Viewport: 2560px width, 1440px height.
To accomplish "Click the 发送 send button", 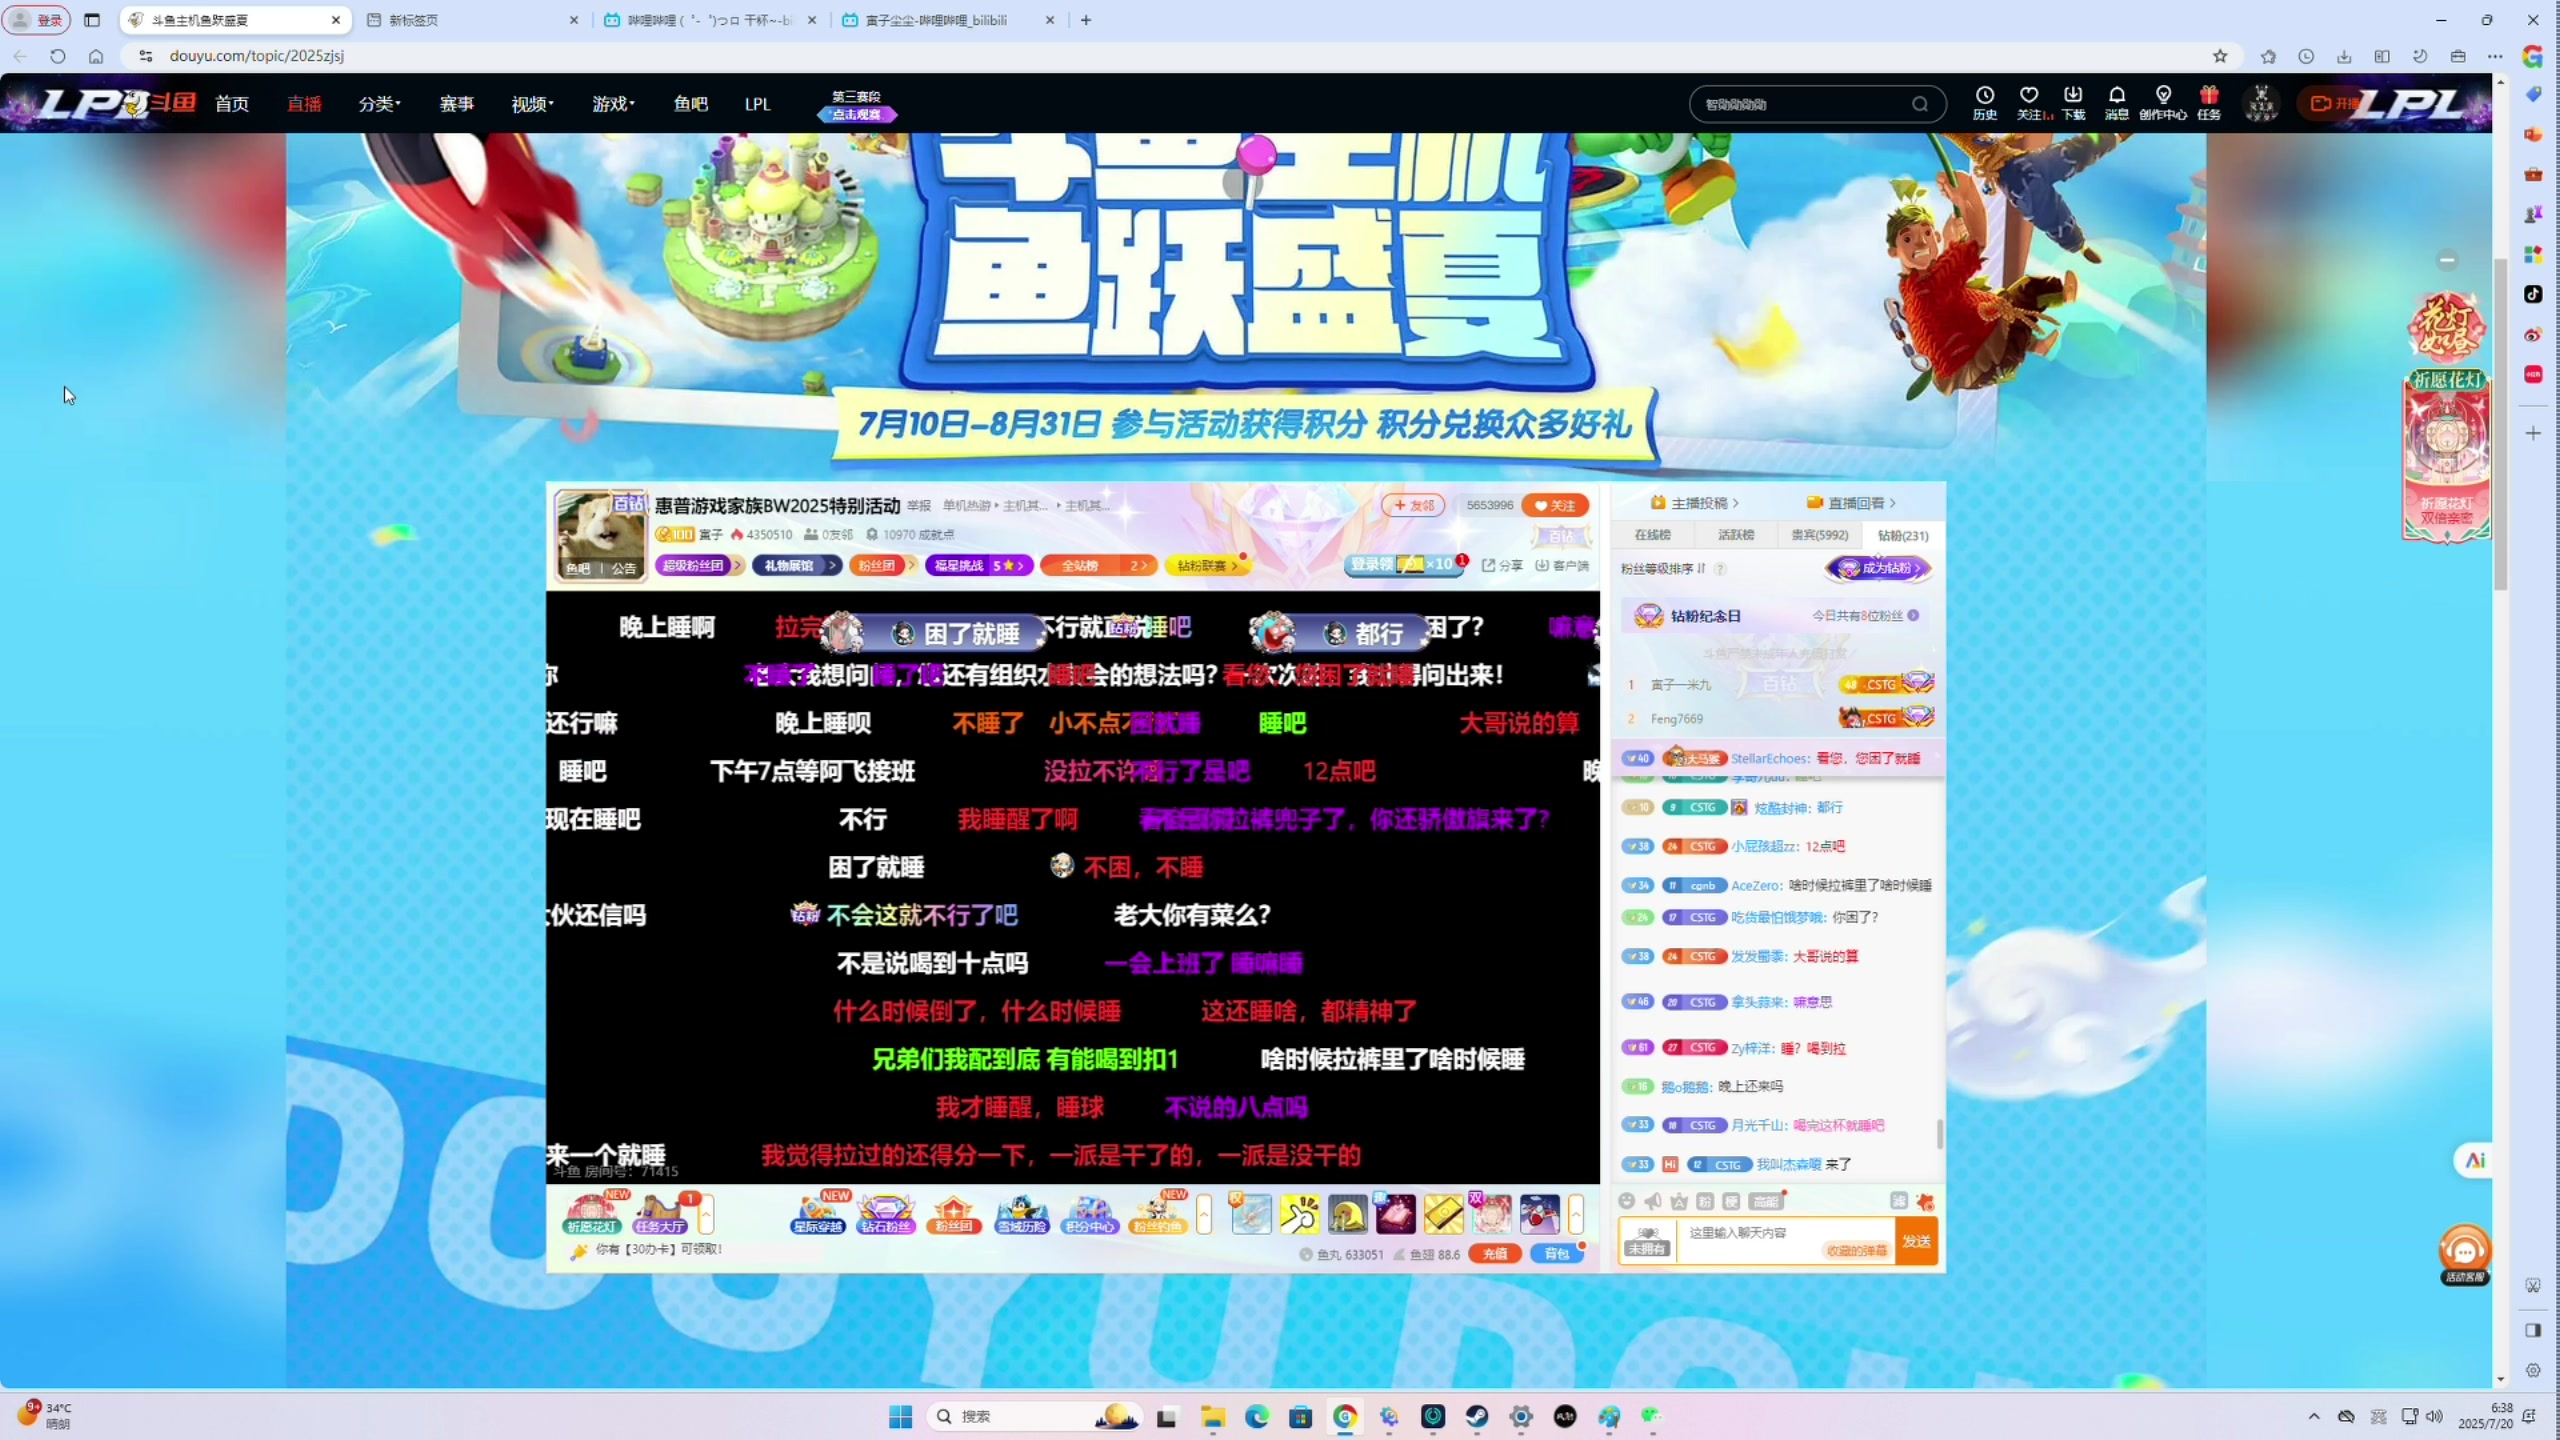I will tap(1917, 1241).
